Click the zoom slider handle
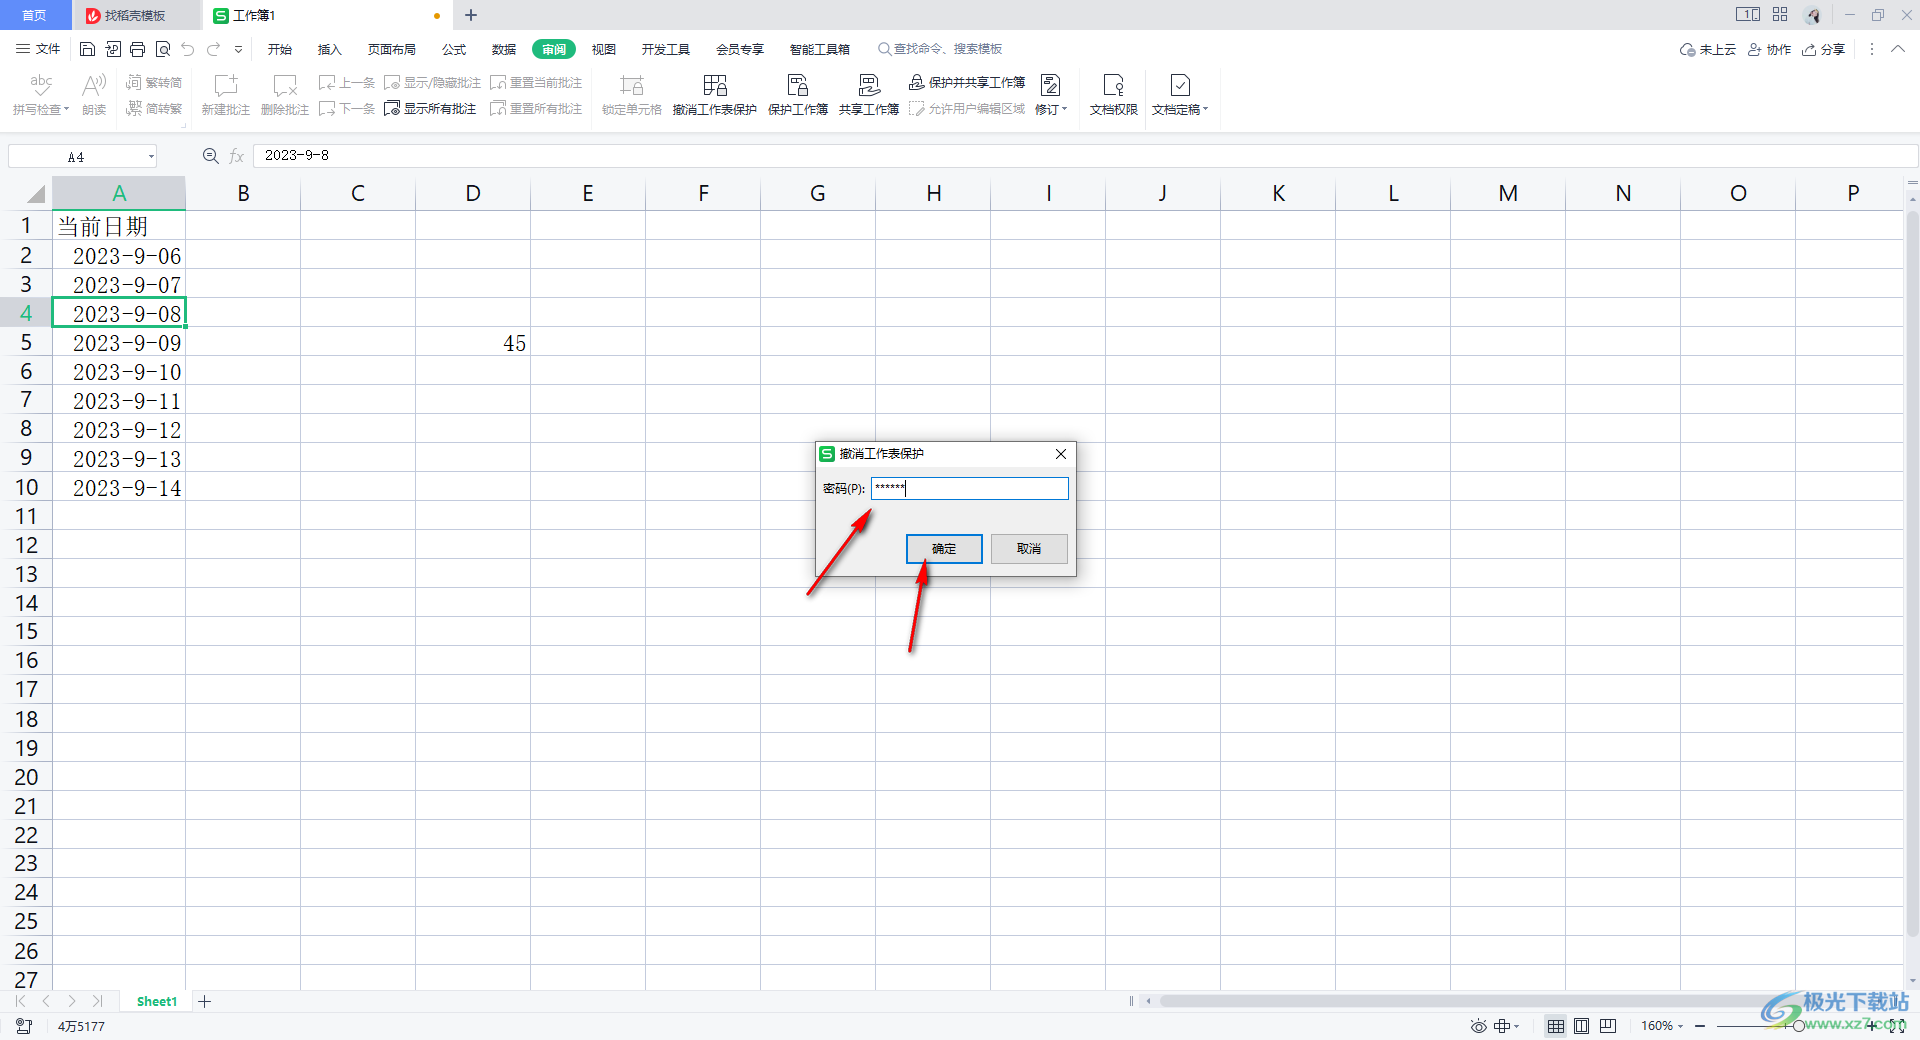The width and height of the screenshot is (1920, 1040). tap(1799, 1026)
